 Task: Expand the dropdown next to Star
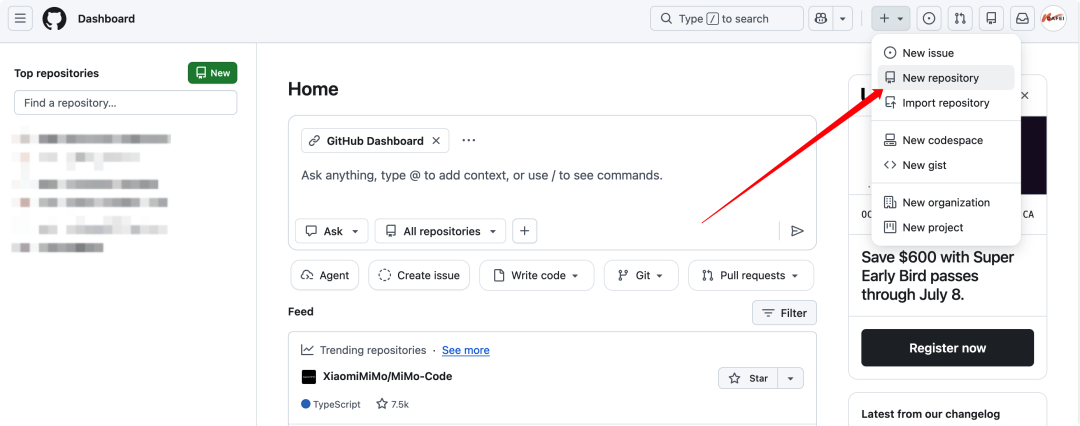(791, 378)
